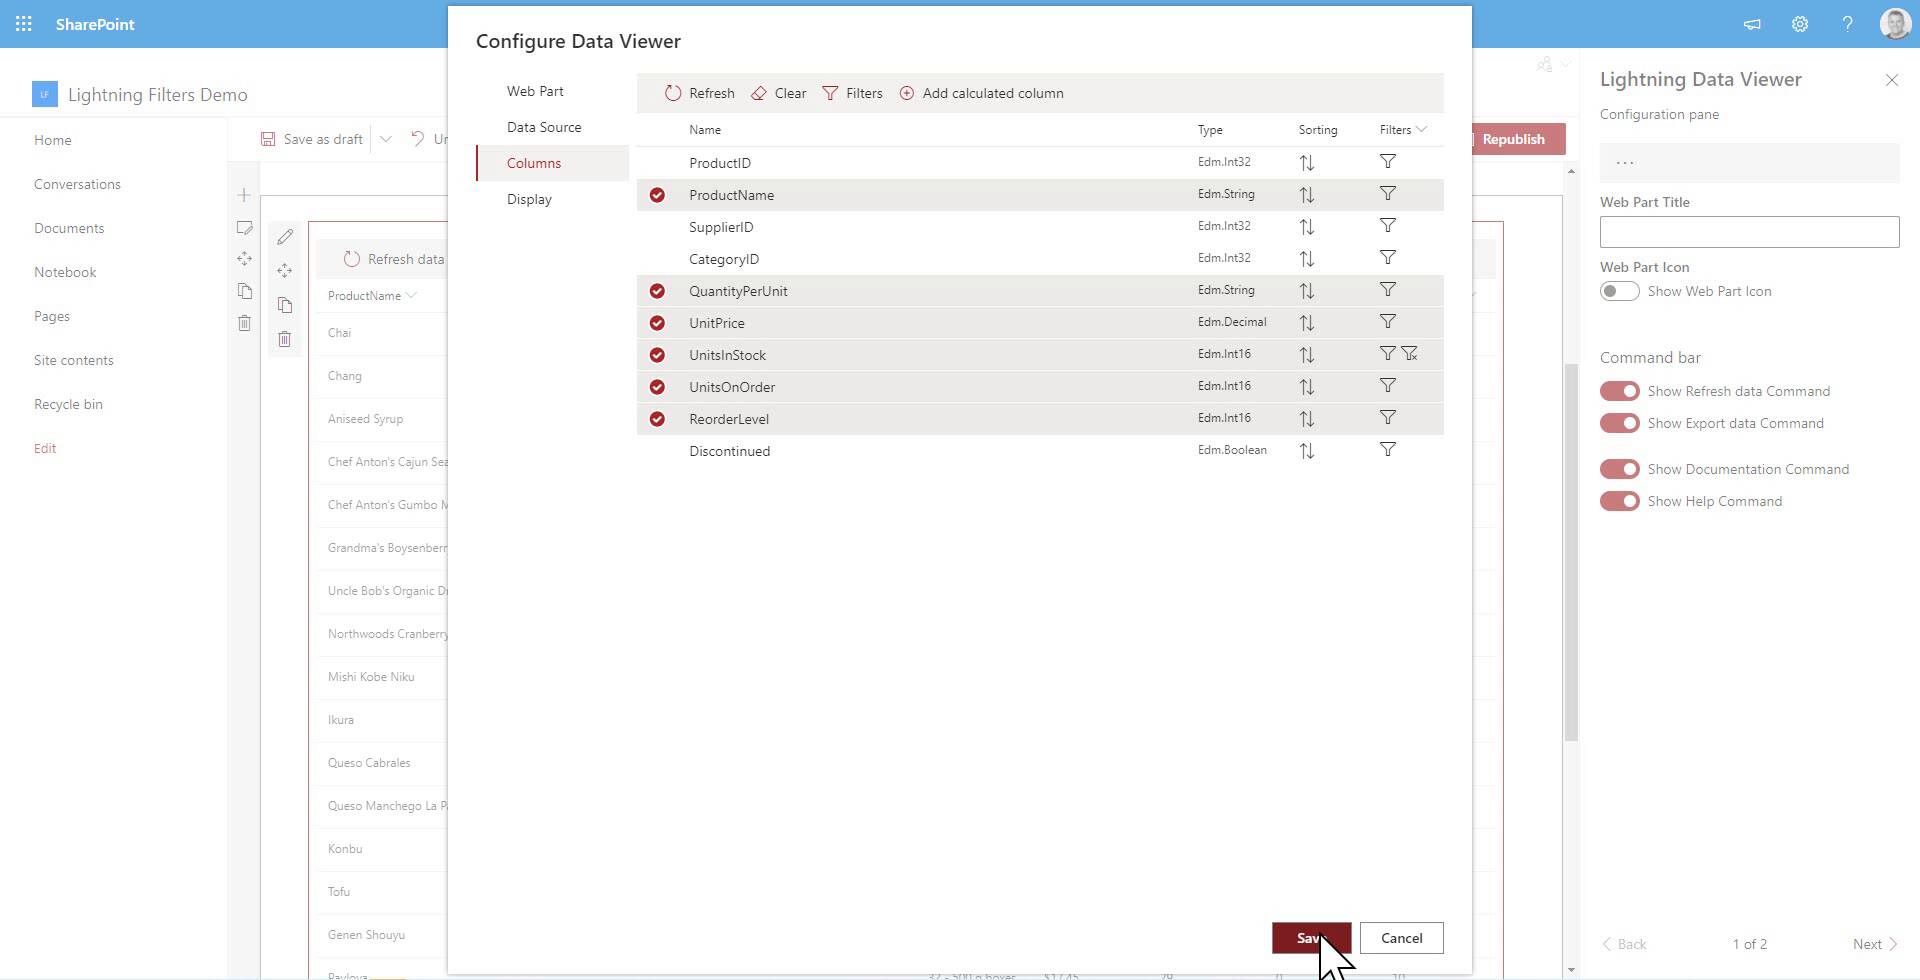
Task: Go to Next configuration pane page
Action: (1875, 944)
